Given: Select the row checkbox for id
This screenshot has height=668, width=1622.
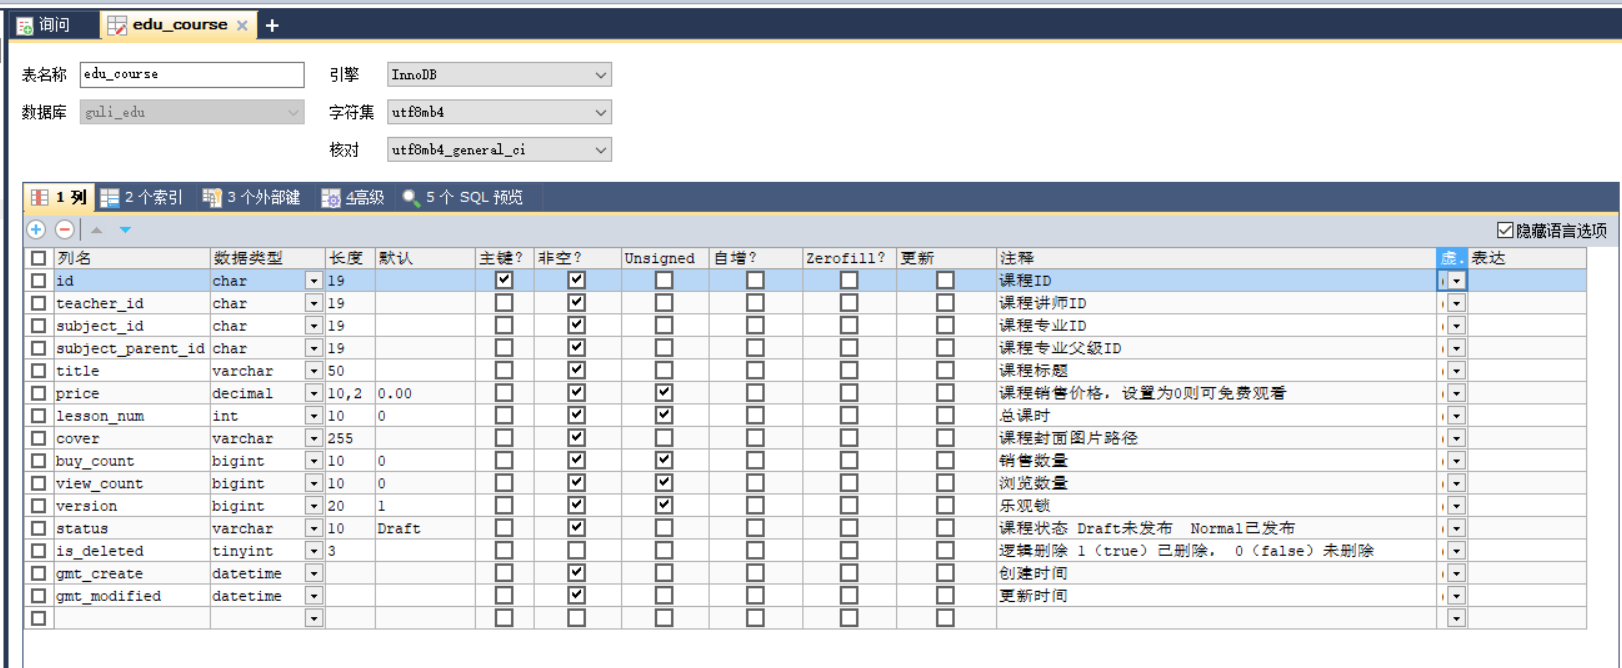Looking at the screenshot, I should click(38, 280).
